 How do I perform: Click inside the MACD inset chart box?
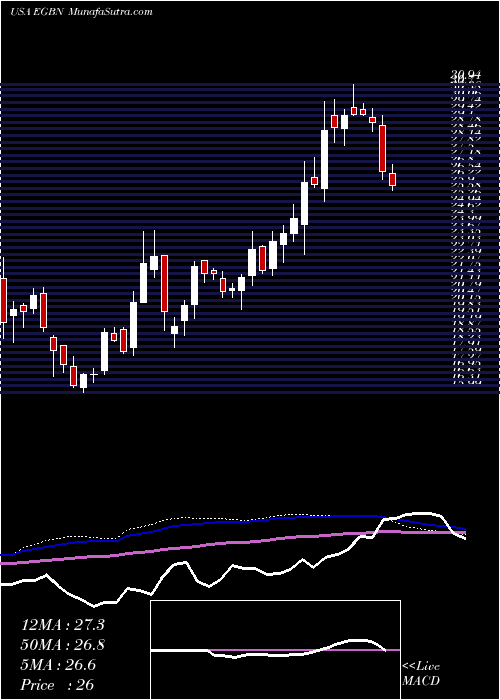pyautogui.click(x=275, y=650)
